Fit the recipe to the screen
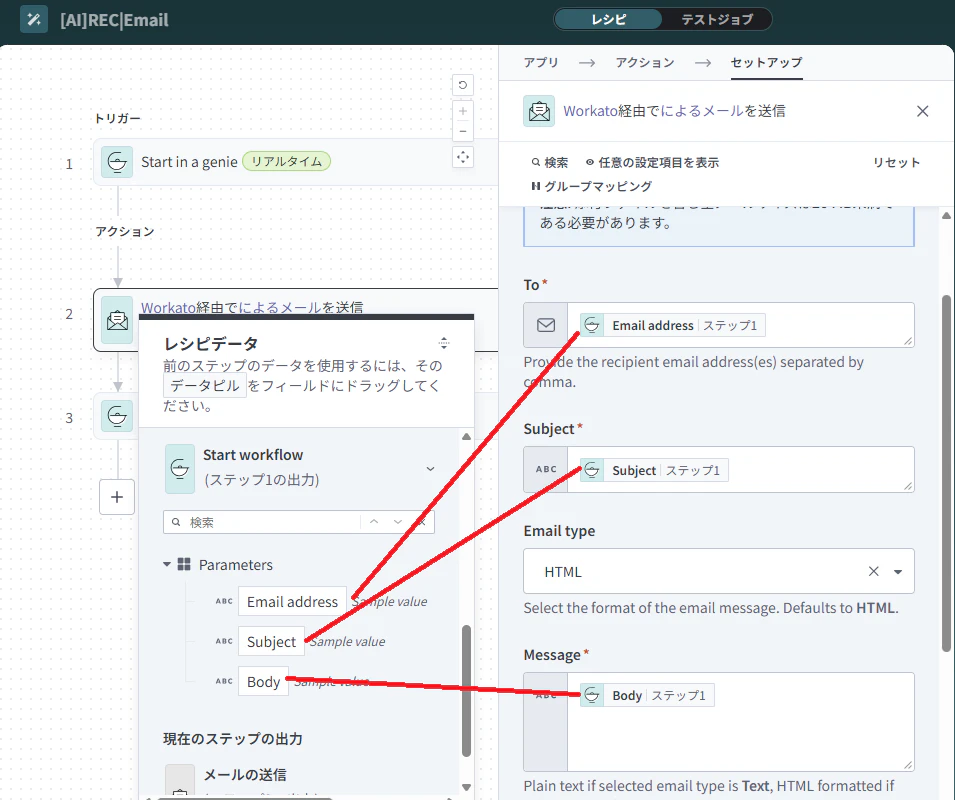Viewport: 955px width, 800px height. point(463,157)
